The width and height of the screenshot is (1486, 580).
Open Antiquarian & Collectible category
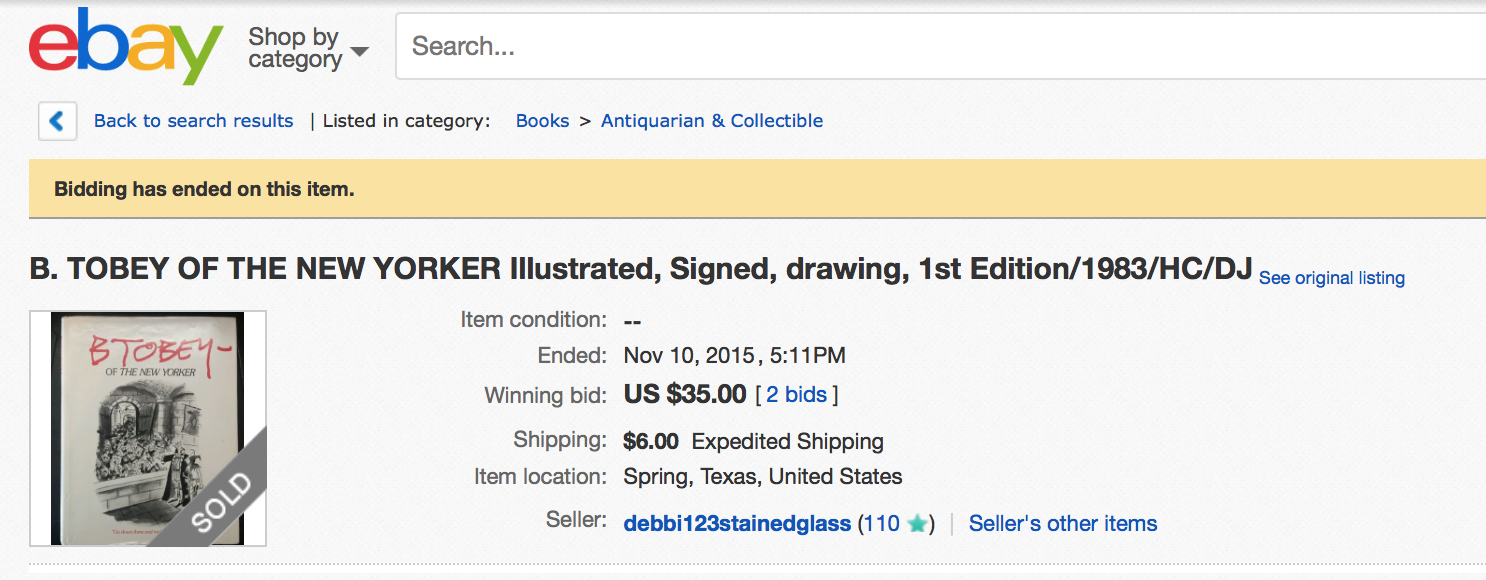point(711,121)
